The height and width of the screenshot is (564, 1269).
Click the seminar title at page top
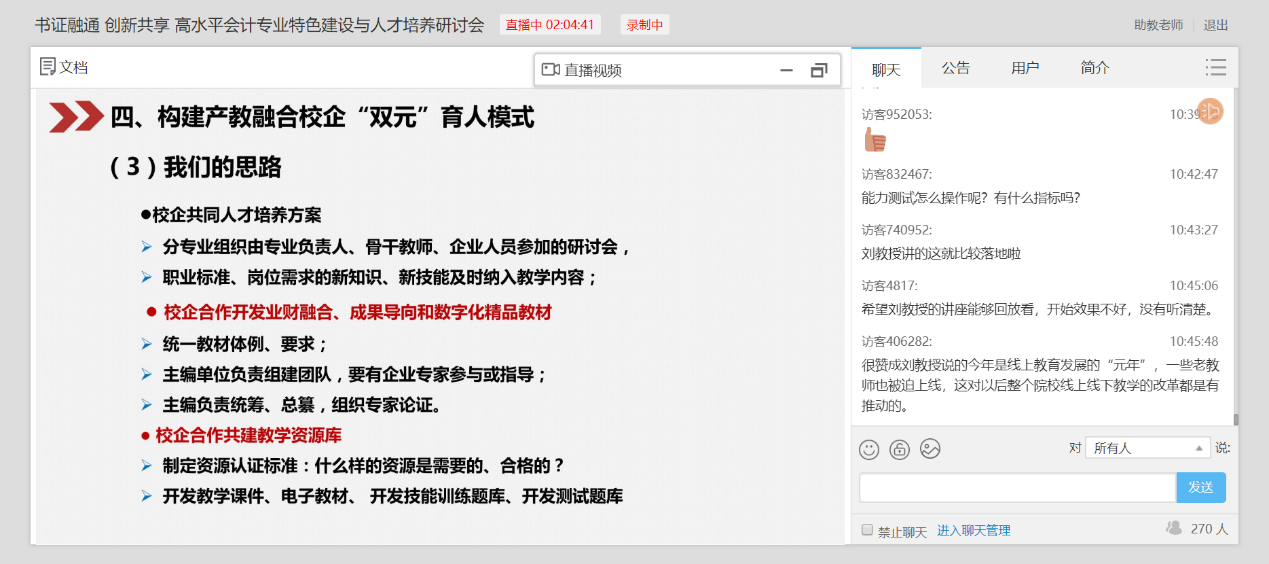click(259, 25)
